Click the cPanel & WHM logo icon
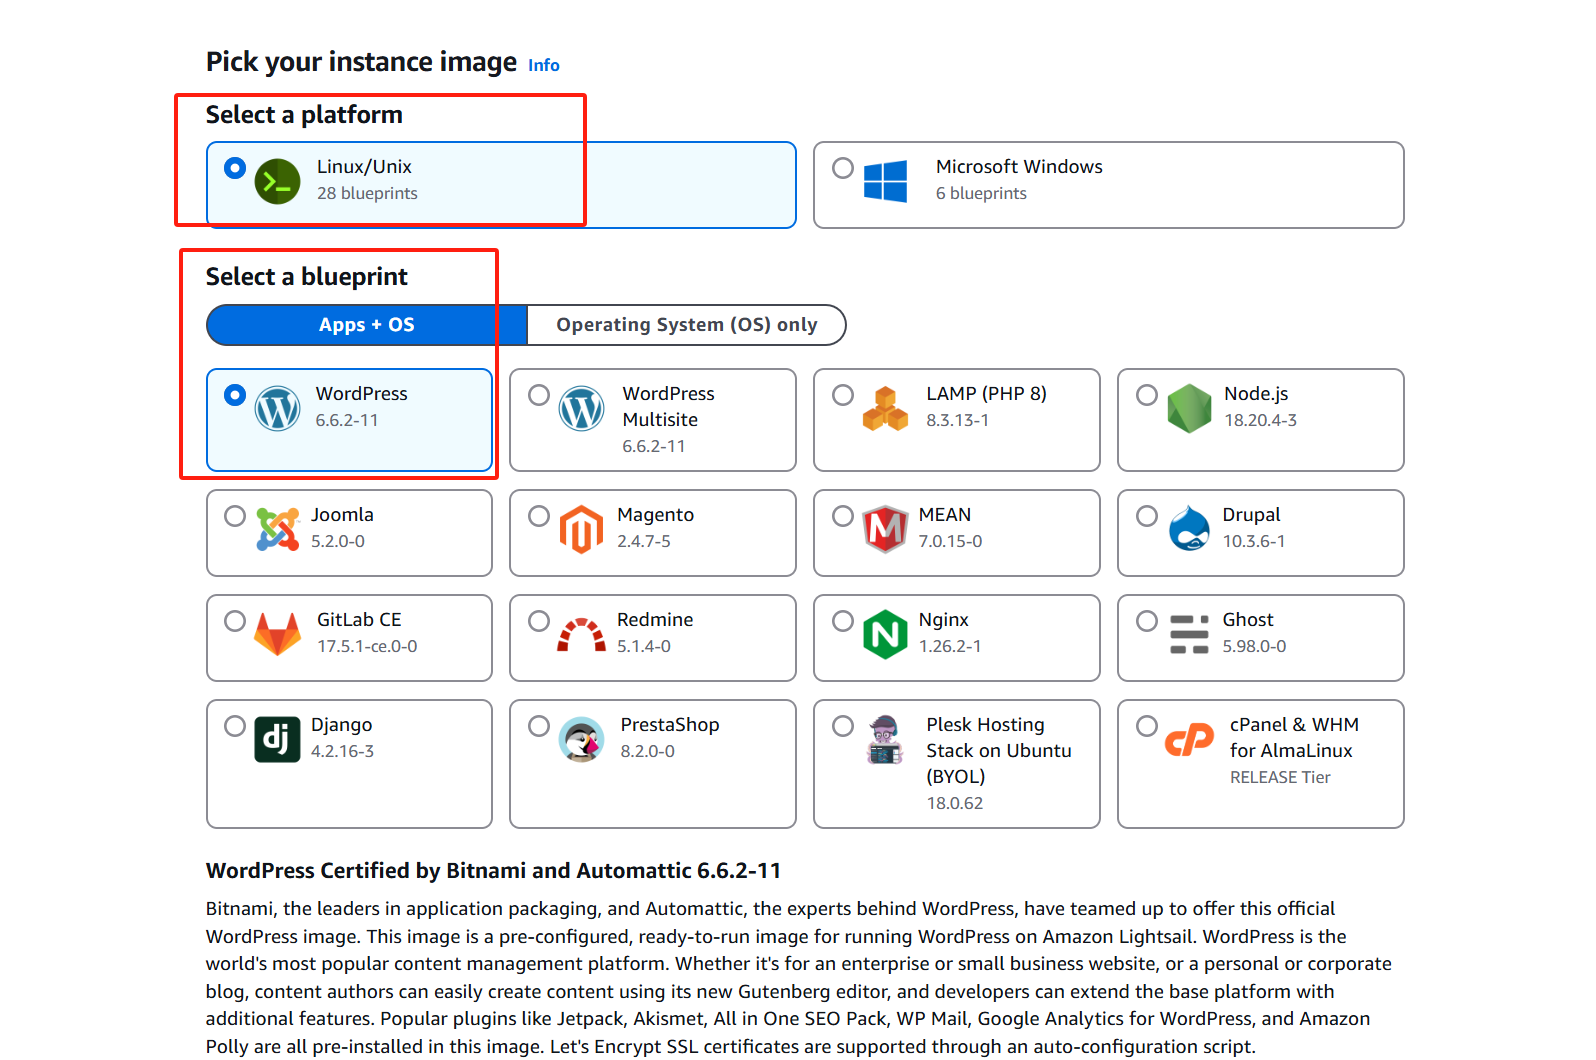Image resolution: width=1596 pixels, height=1060 pixels. click(x=1189, y=741)
